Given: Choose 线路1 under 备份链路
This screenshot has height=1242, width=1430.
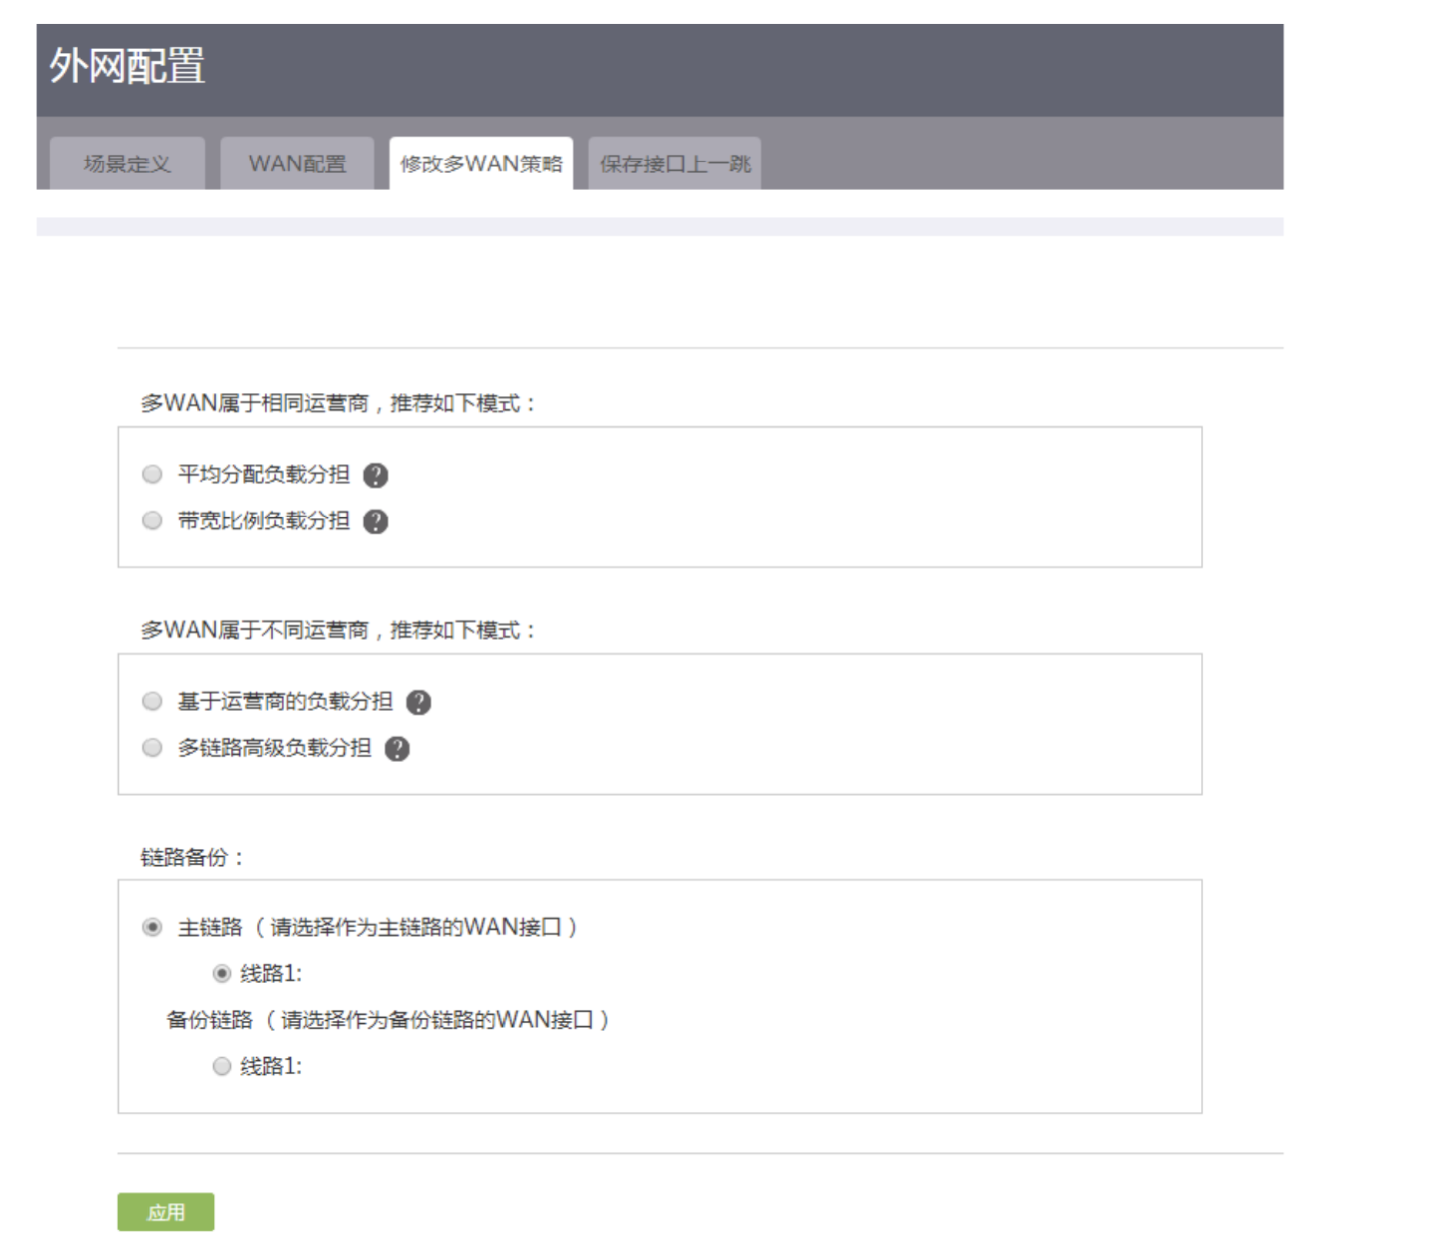Looking at the screenshot, I should coord(222,1066).
